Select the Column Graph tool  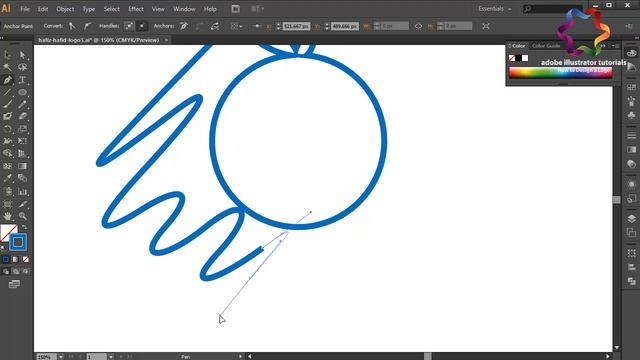22,191
